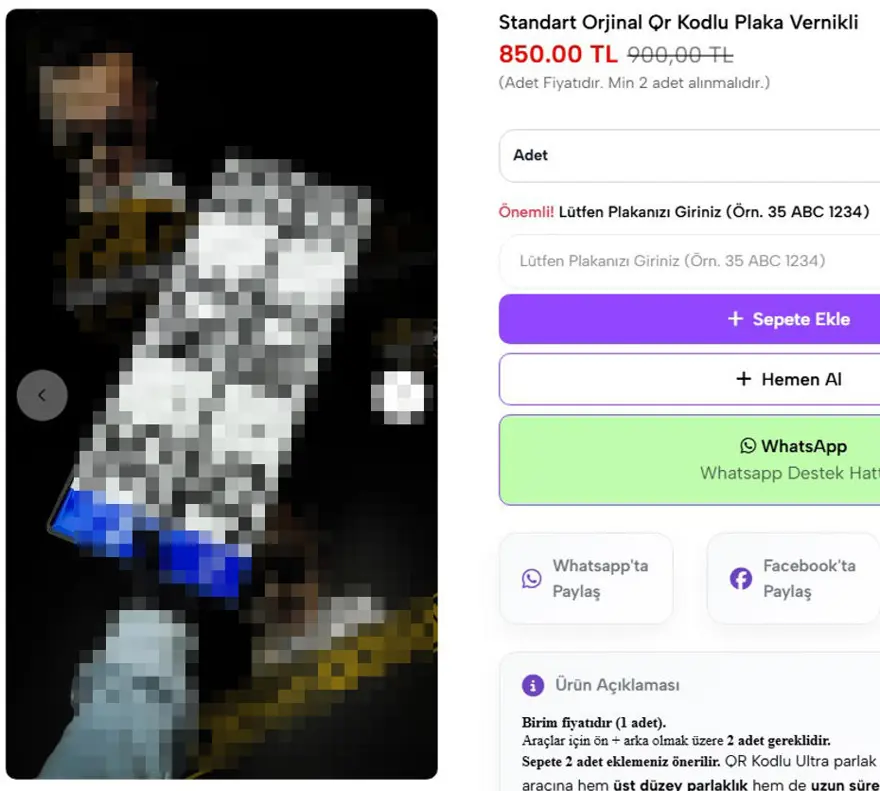Click the Önemli! plate entry label
This screenshot has height=791, width=880.
click(x=684, y=212)
